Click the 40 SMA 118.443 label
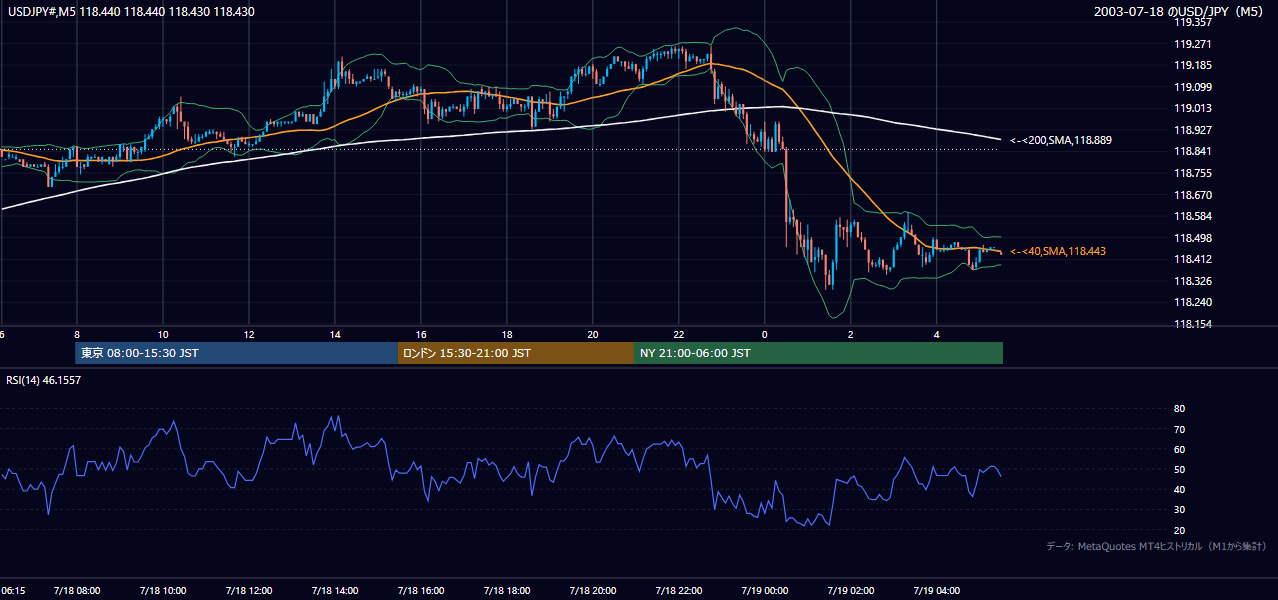The width and height of the screenshot is (1278, 600). pyautogui.click(x=1058, y=251)
